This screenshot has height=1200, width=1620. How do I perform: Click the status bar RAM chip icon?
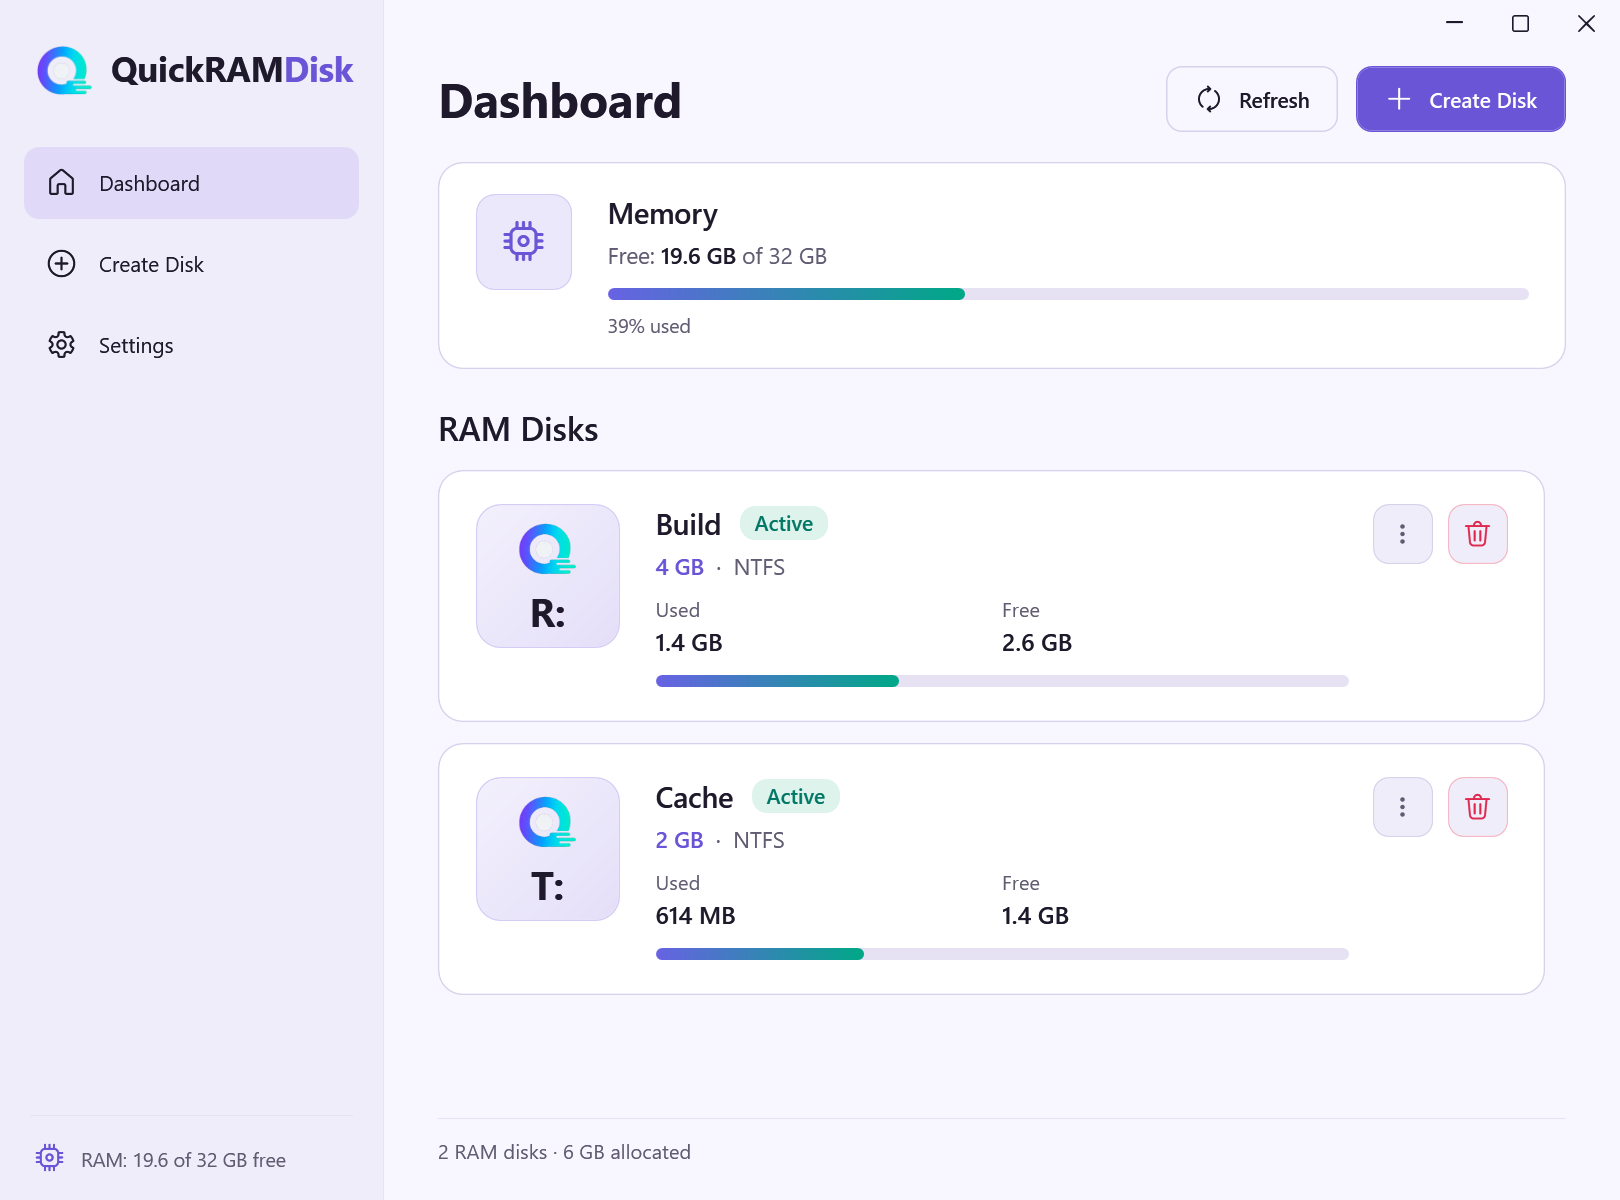[x=50, y=1158]
